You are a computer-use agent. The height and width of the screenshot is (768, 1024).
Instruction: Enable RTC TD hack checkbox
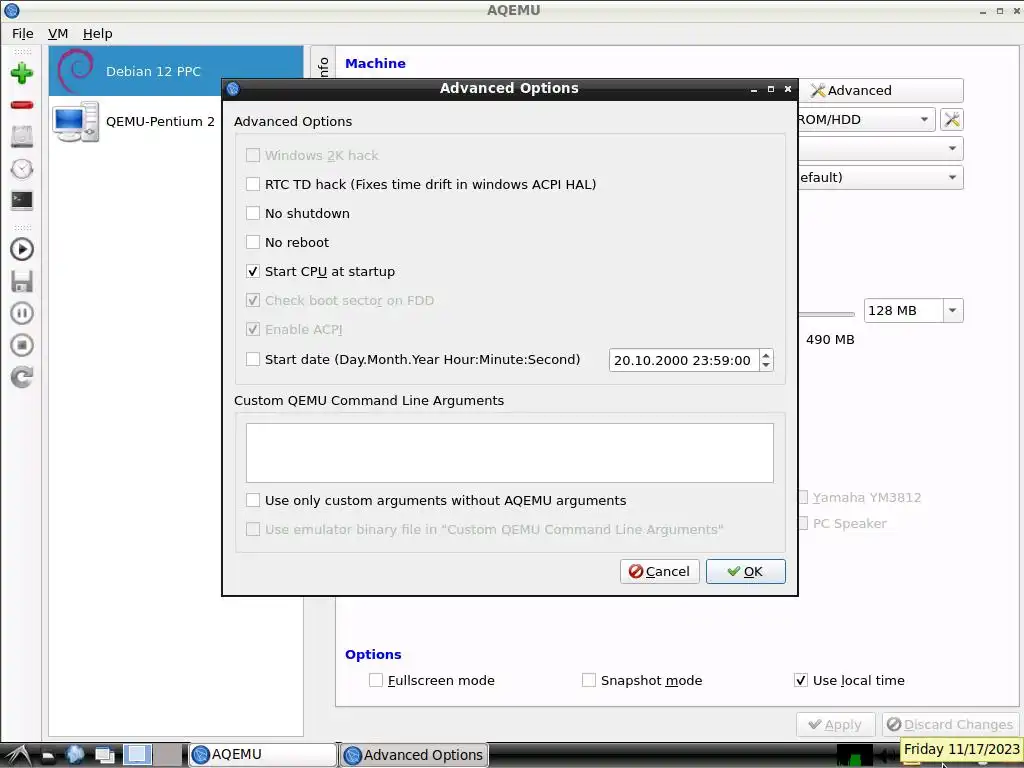coord(253,184)
